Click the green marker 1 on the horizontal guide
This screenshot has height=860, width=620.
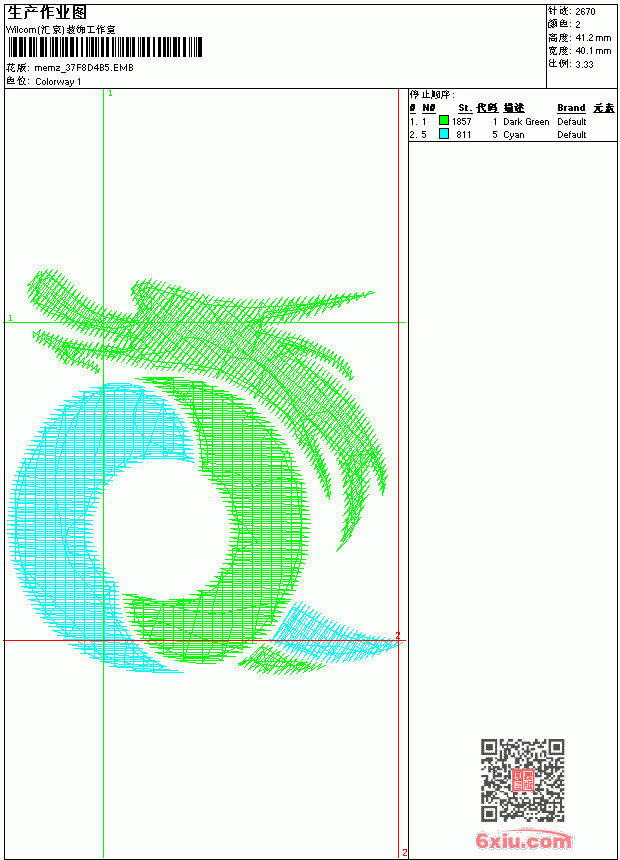point(10,318)
